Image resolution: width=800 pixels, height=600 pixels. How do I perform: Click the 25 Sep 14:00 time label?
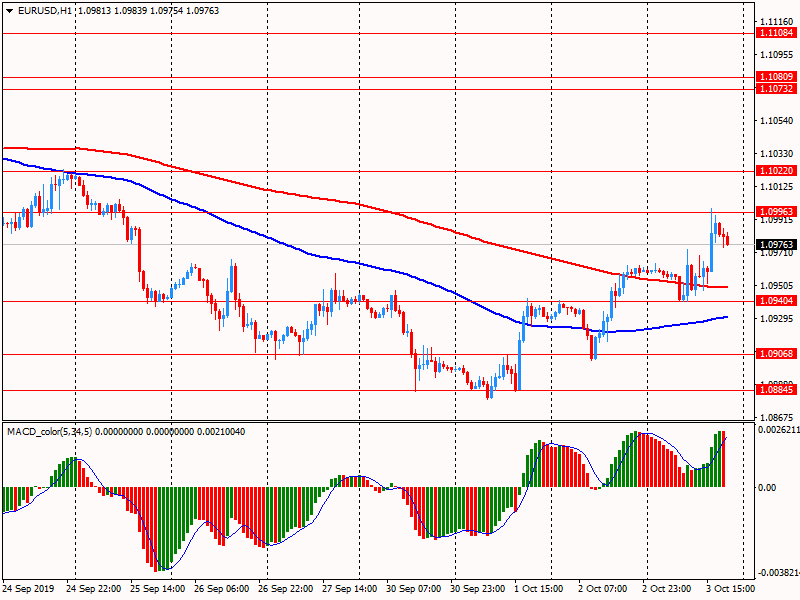pos(158,589)
